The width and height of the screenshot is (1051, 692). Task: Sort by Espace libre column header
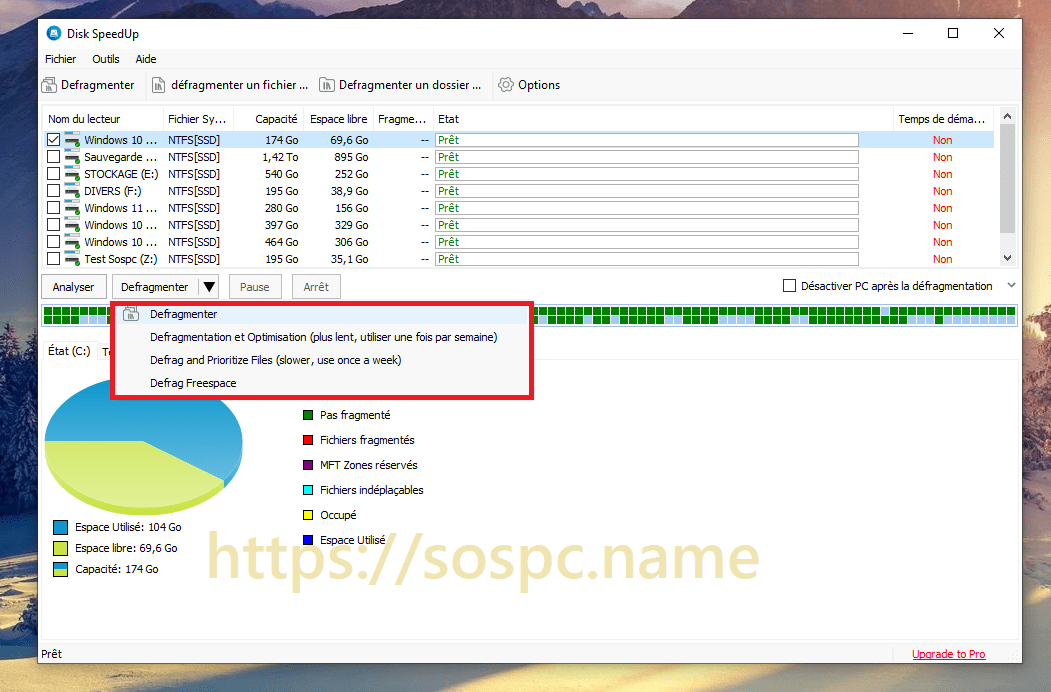coord(338,119)
